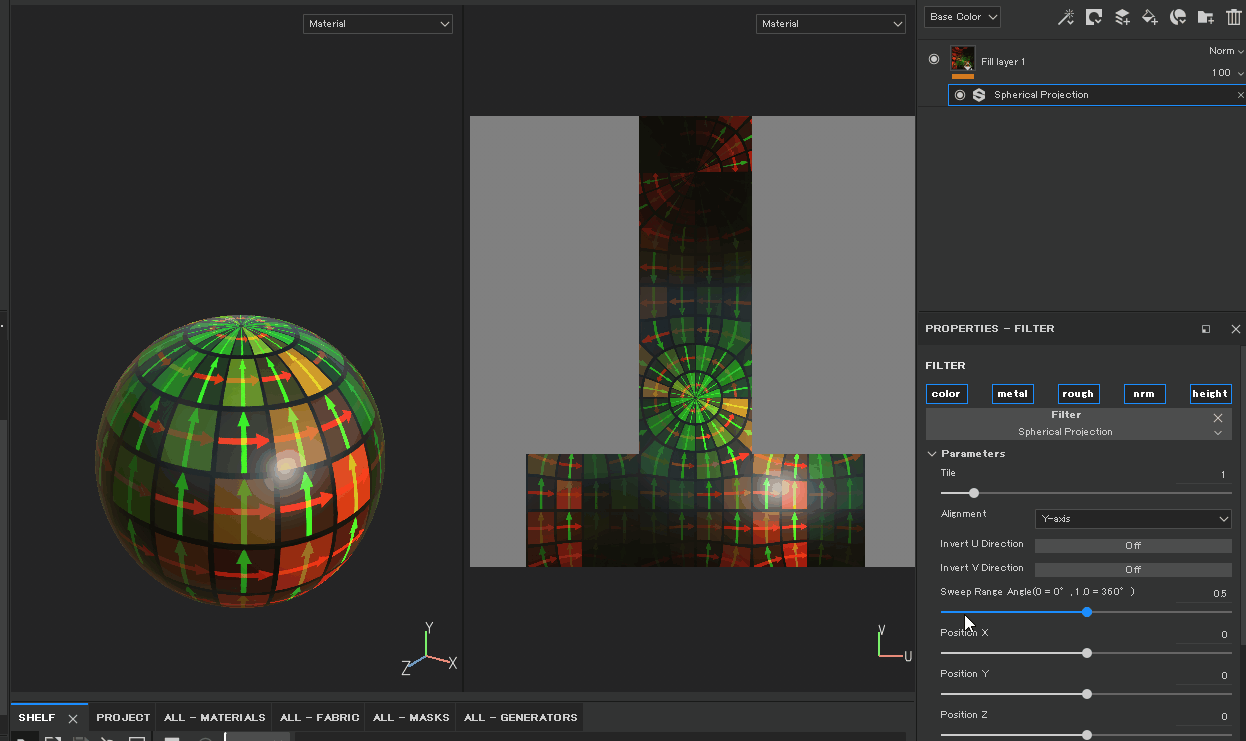
Task: Open the blend mode Norm dropdown
Action: [1224, 50]
